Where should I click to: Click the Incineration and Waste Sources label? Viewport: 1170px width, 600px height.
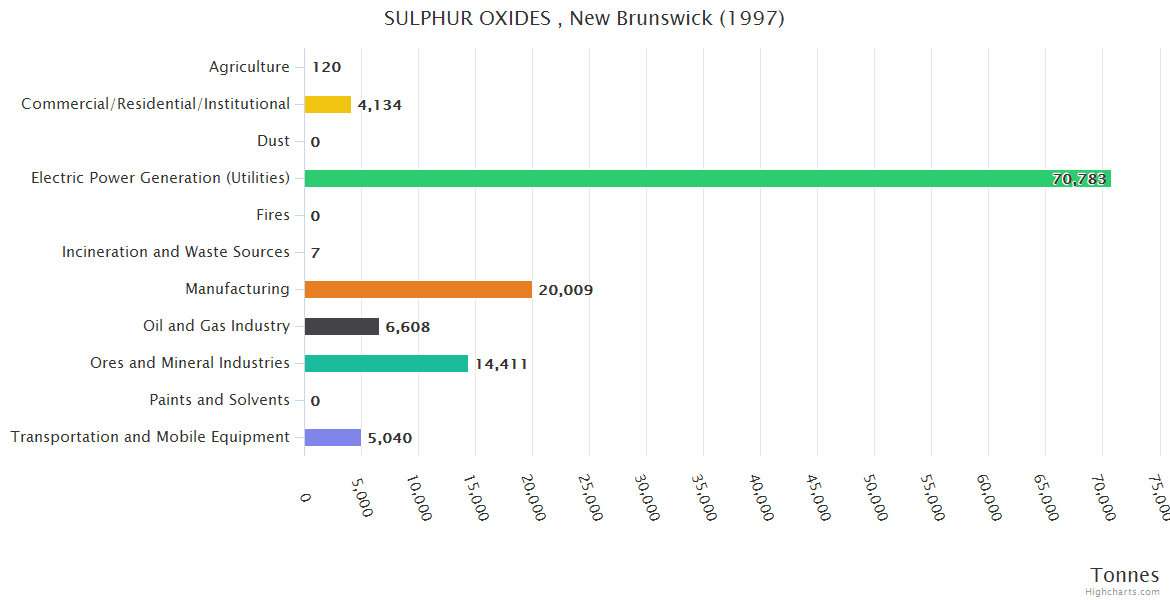point(176,252)
